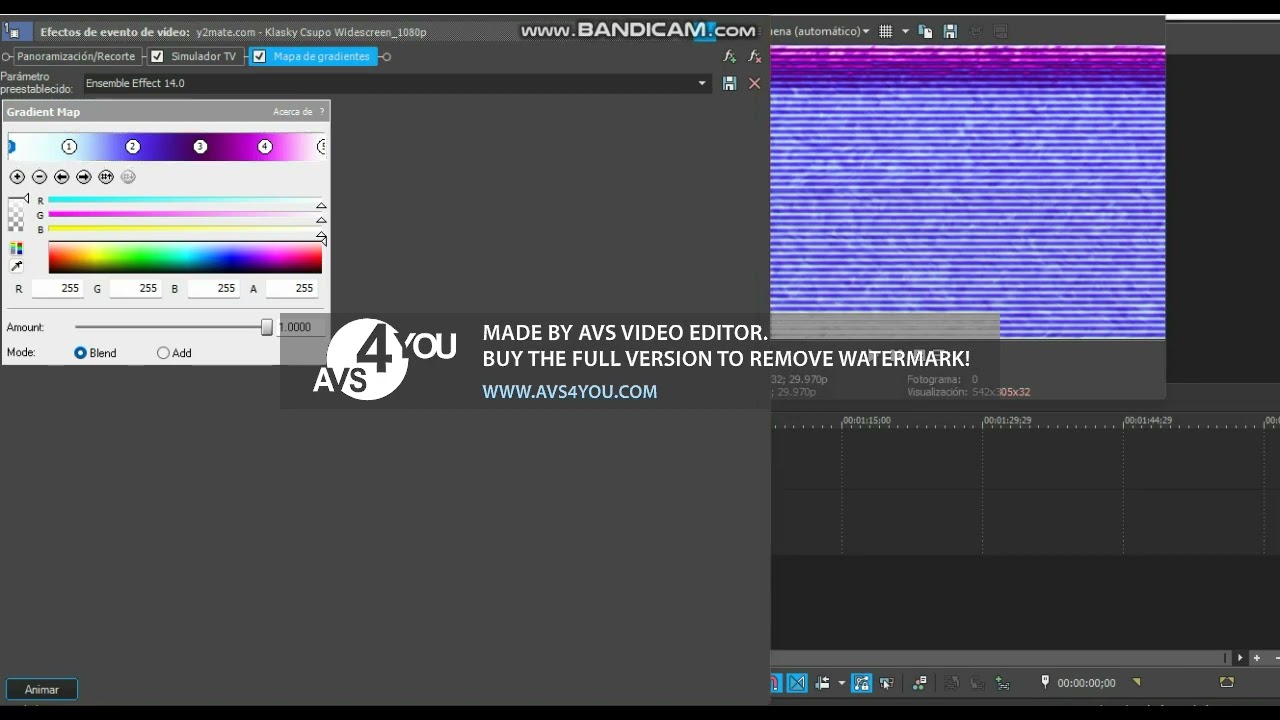
Task: Select Blend mode radio button
Action: coord(81,353)
